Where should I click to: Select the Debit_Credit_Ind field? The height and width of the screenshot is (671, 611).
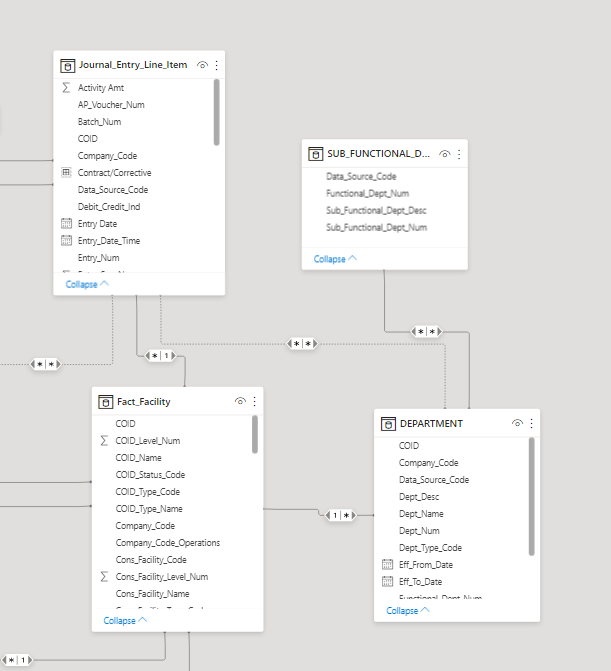click(x=109, y=207)
